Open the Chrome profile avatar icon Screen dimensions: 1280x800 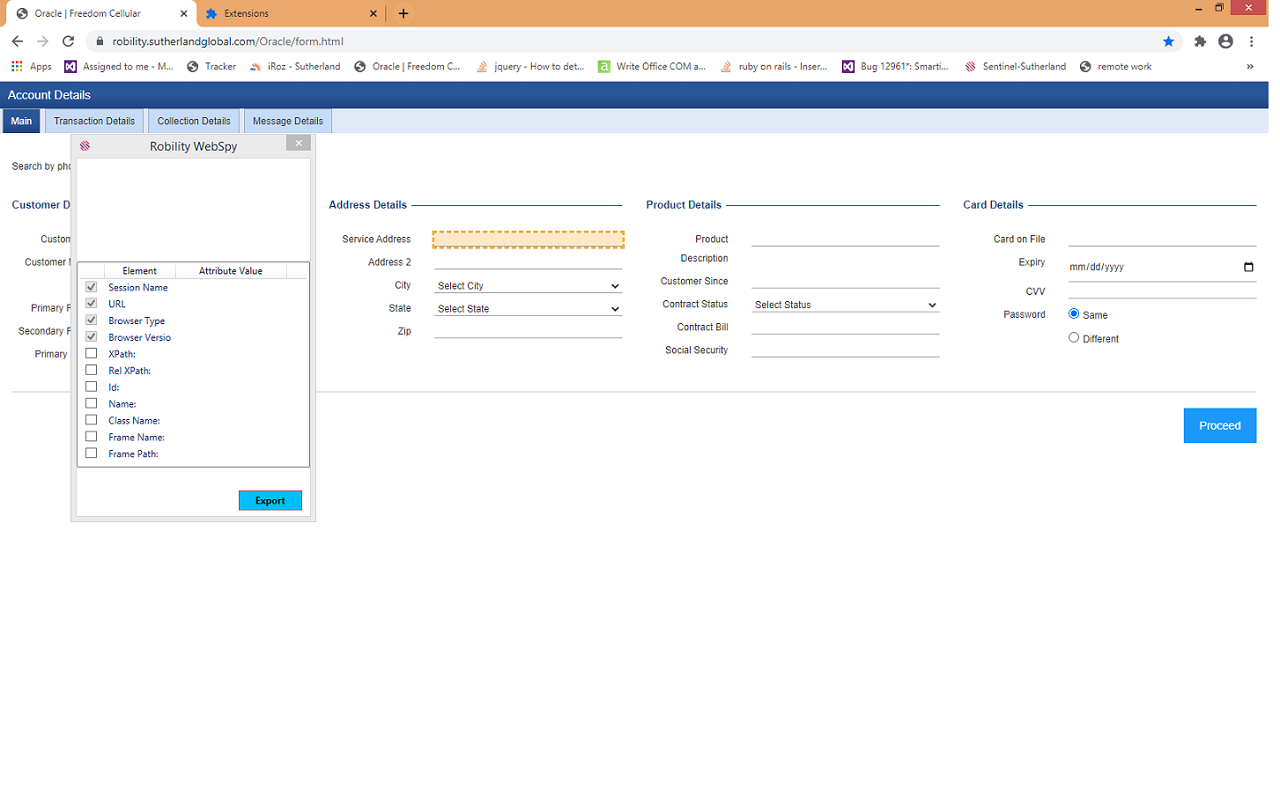(x=1226, y=41)
